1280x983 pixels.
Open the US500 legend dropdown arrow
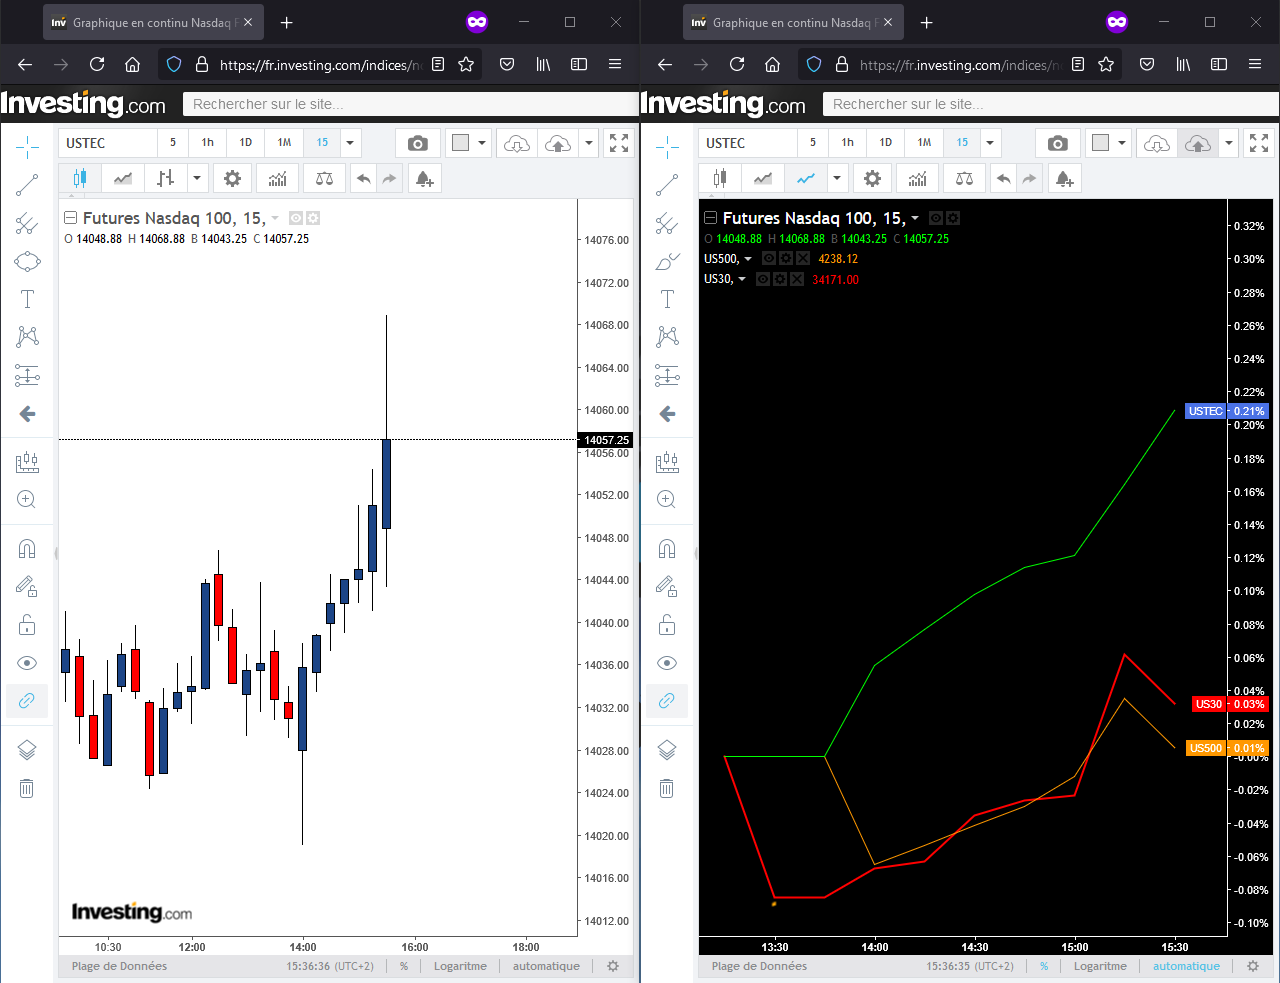[x=748, y=259]
